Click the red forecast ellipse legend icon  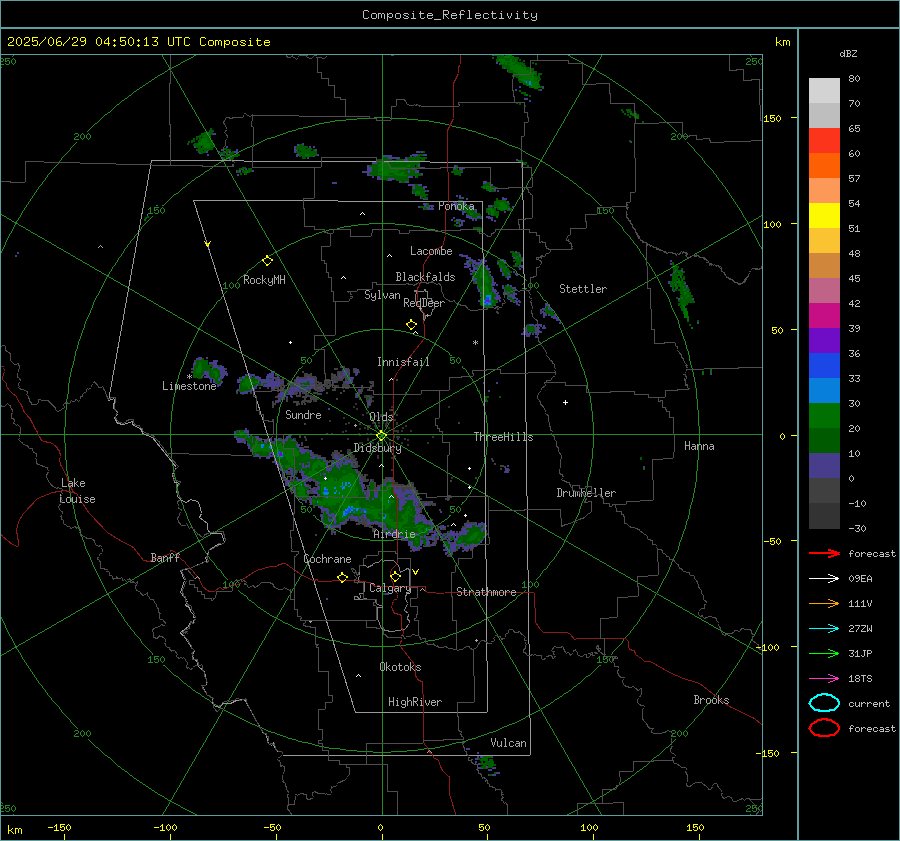824,728
